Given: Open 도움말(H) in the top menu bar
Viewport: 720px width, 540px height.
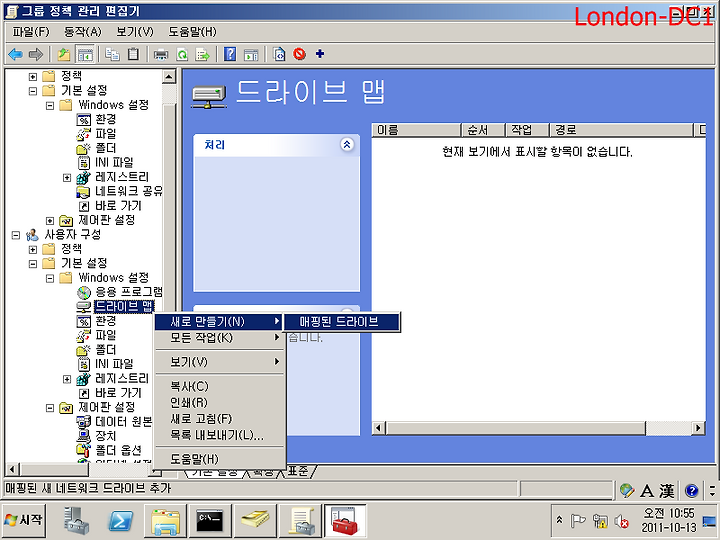Looking at the screenshot, I should pos(192,32).
